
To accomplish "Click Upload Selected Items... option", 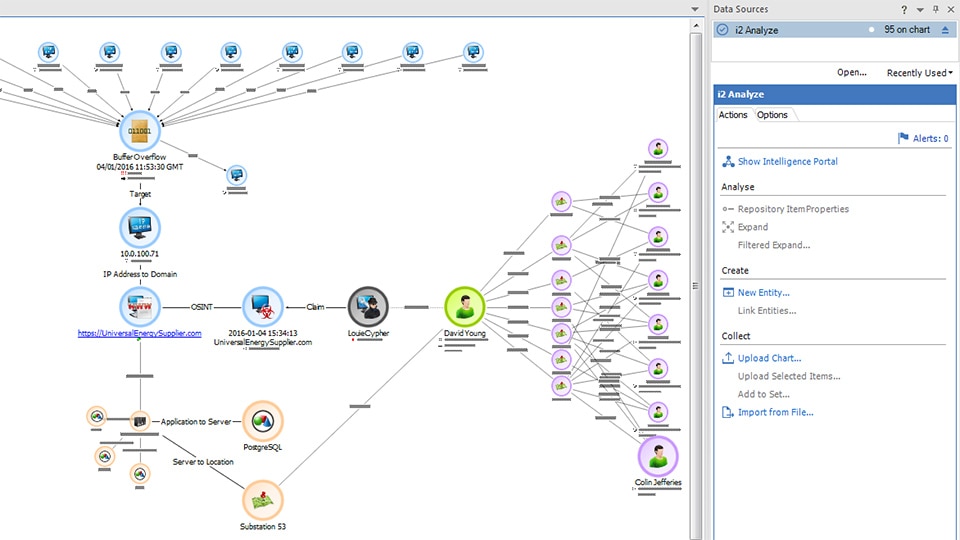I will (789, 376).
